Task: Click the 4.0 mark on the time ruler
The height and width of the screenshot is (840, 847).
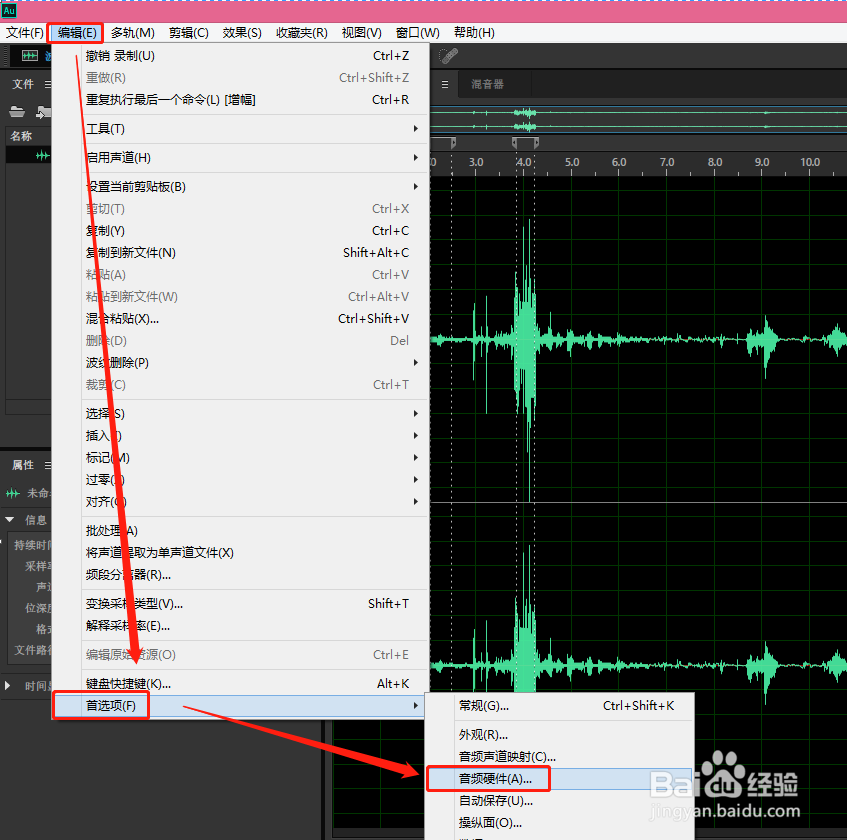Action: (523, 162)
